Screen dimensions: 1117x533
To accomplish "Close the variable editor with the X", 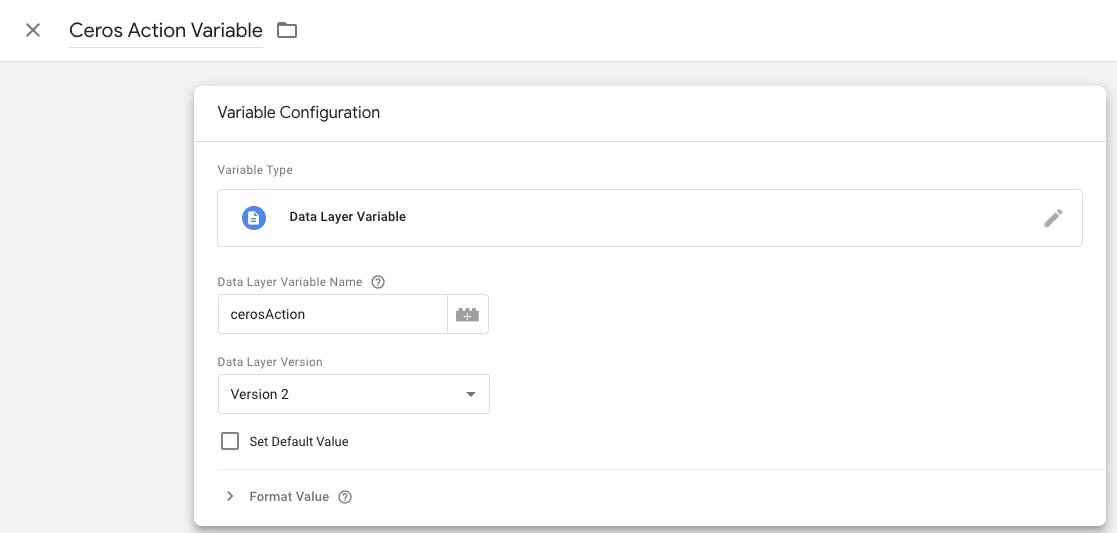I will [33, 30].
